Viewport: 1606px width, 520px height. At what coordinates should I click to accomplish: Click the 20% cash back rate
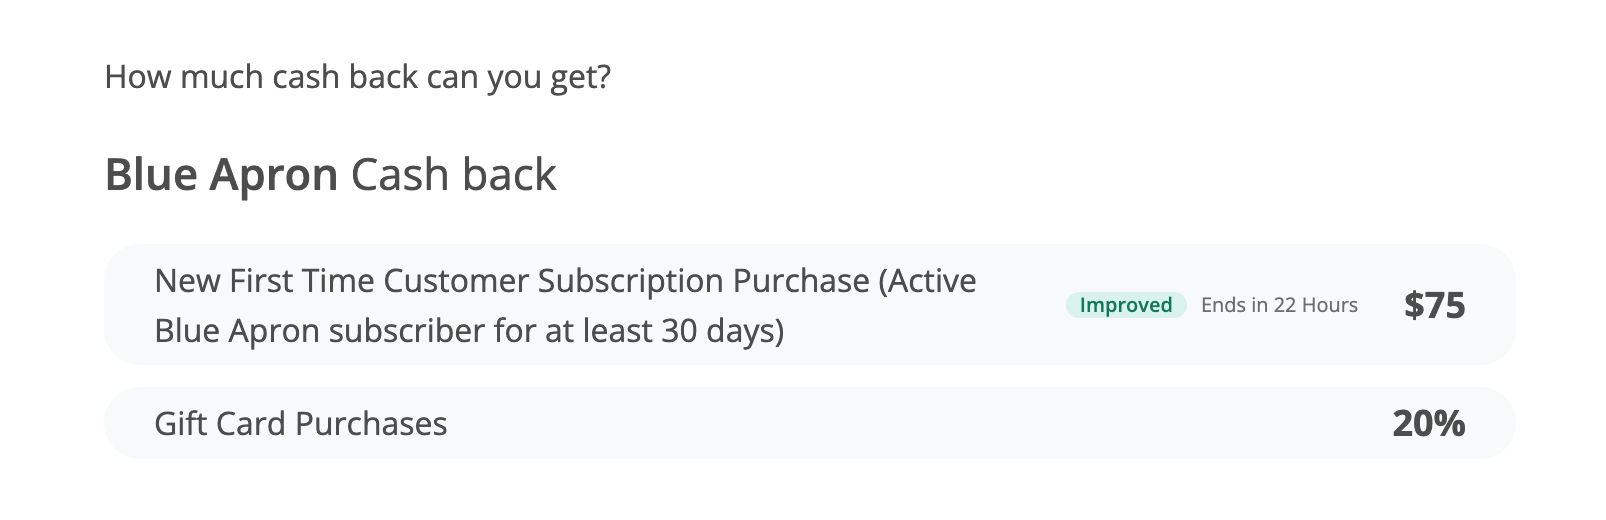pyautogui.click(x=1428, y=424)
